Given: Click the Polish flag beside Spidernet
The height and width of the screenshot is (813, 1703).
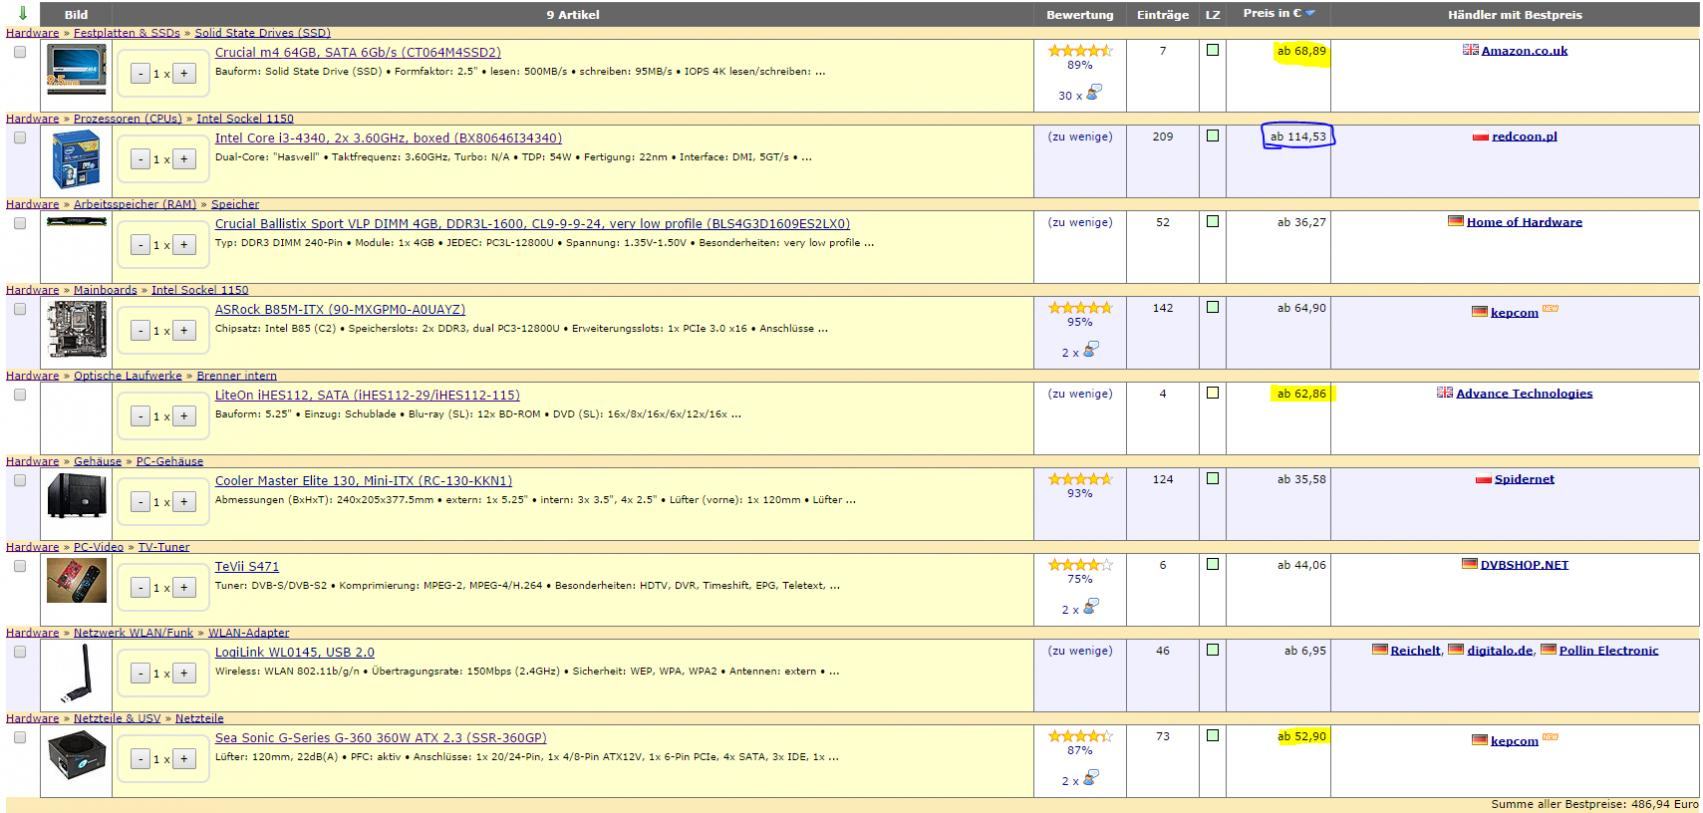Looking at the screenshot, I should [x=1484, y=479].
